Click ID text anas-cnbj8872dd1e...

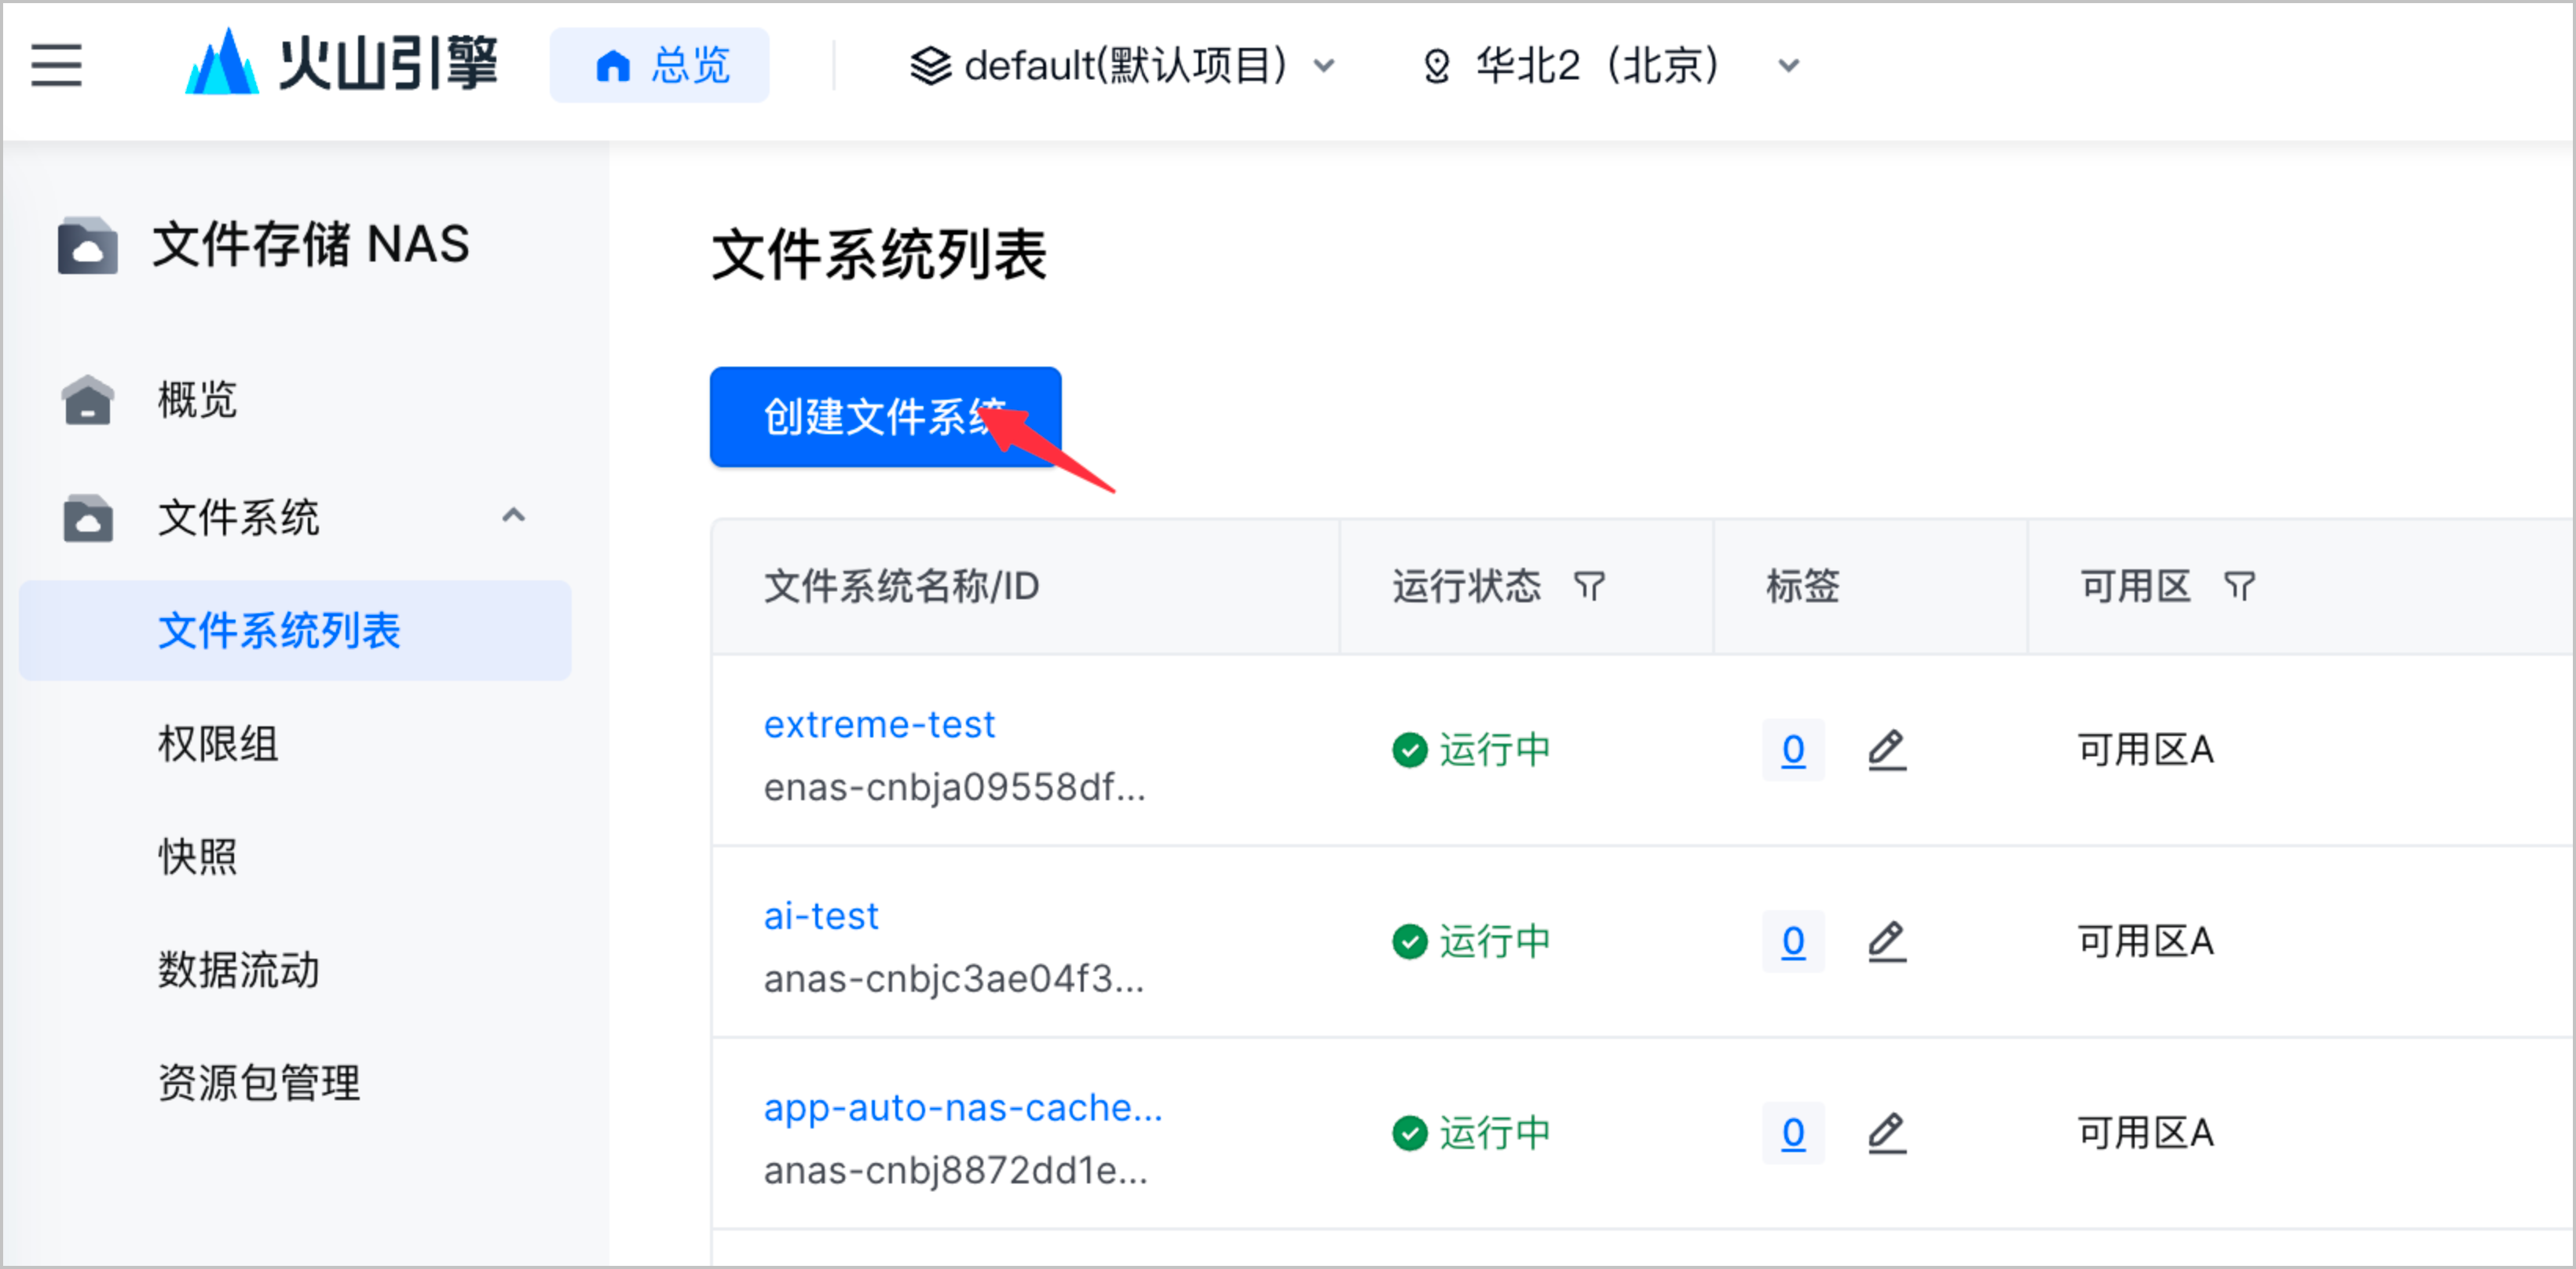pyautogui.click(x=955, y=1171)
